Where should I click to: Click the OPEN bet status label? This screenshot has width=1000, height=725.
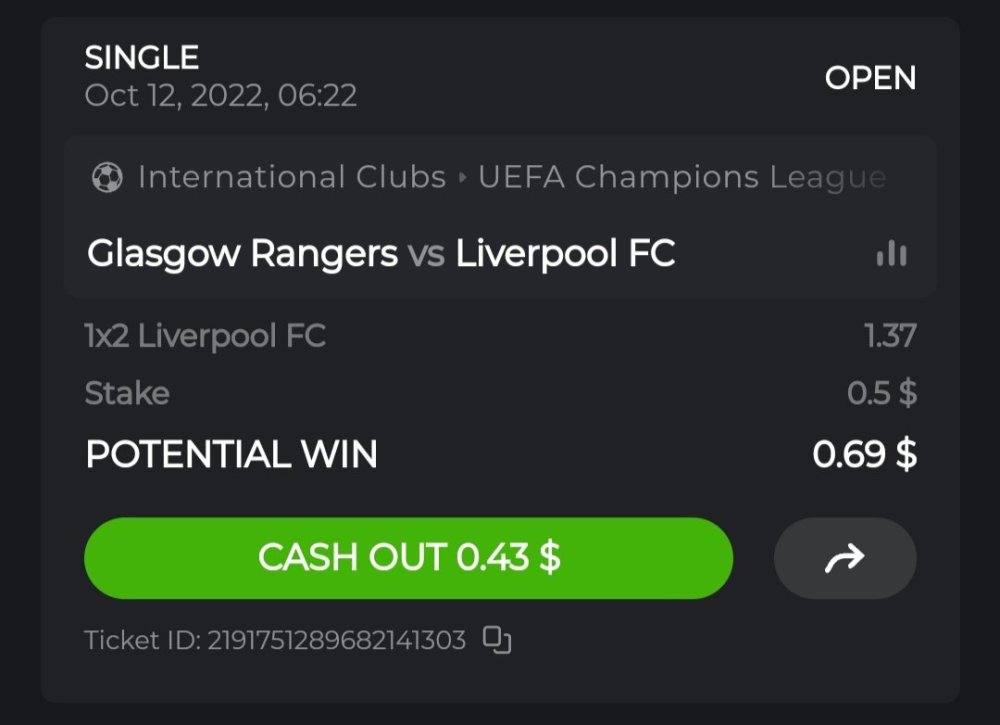tap(870, 78)
